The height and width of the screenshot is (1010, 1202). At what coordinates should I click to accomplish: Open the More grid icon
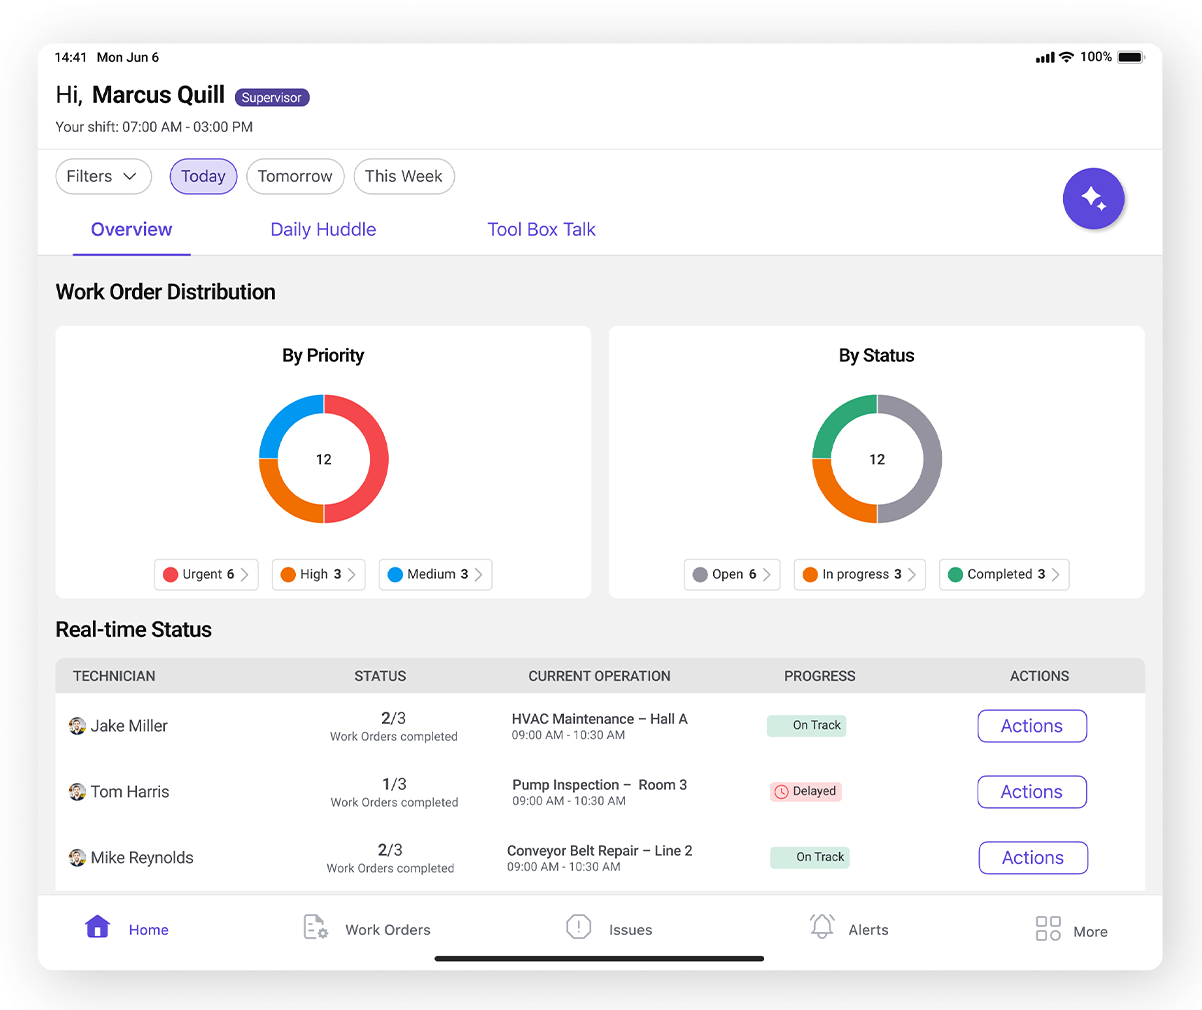point(1047,928)
